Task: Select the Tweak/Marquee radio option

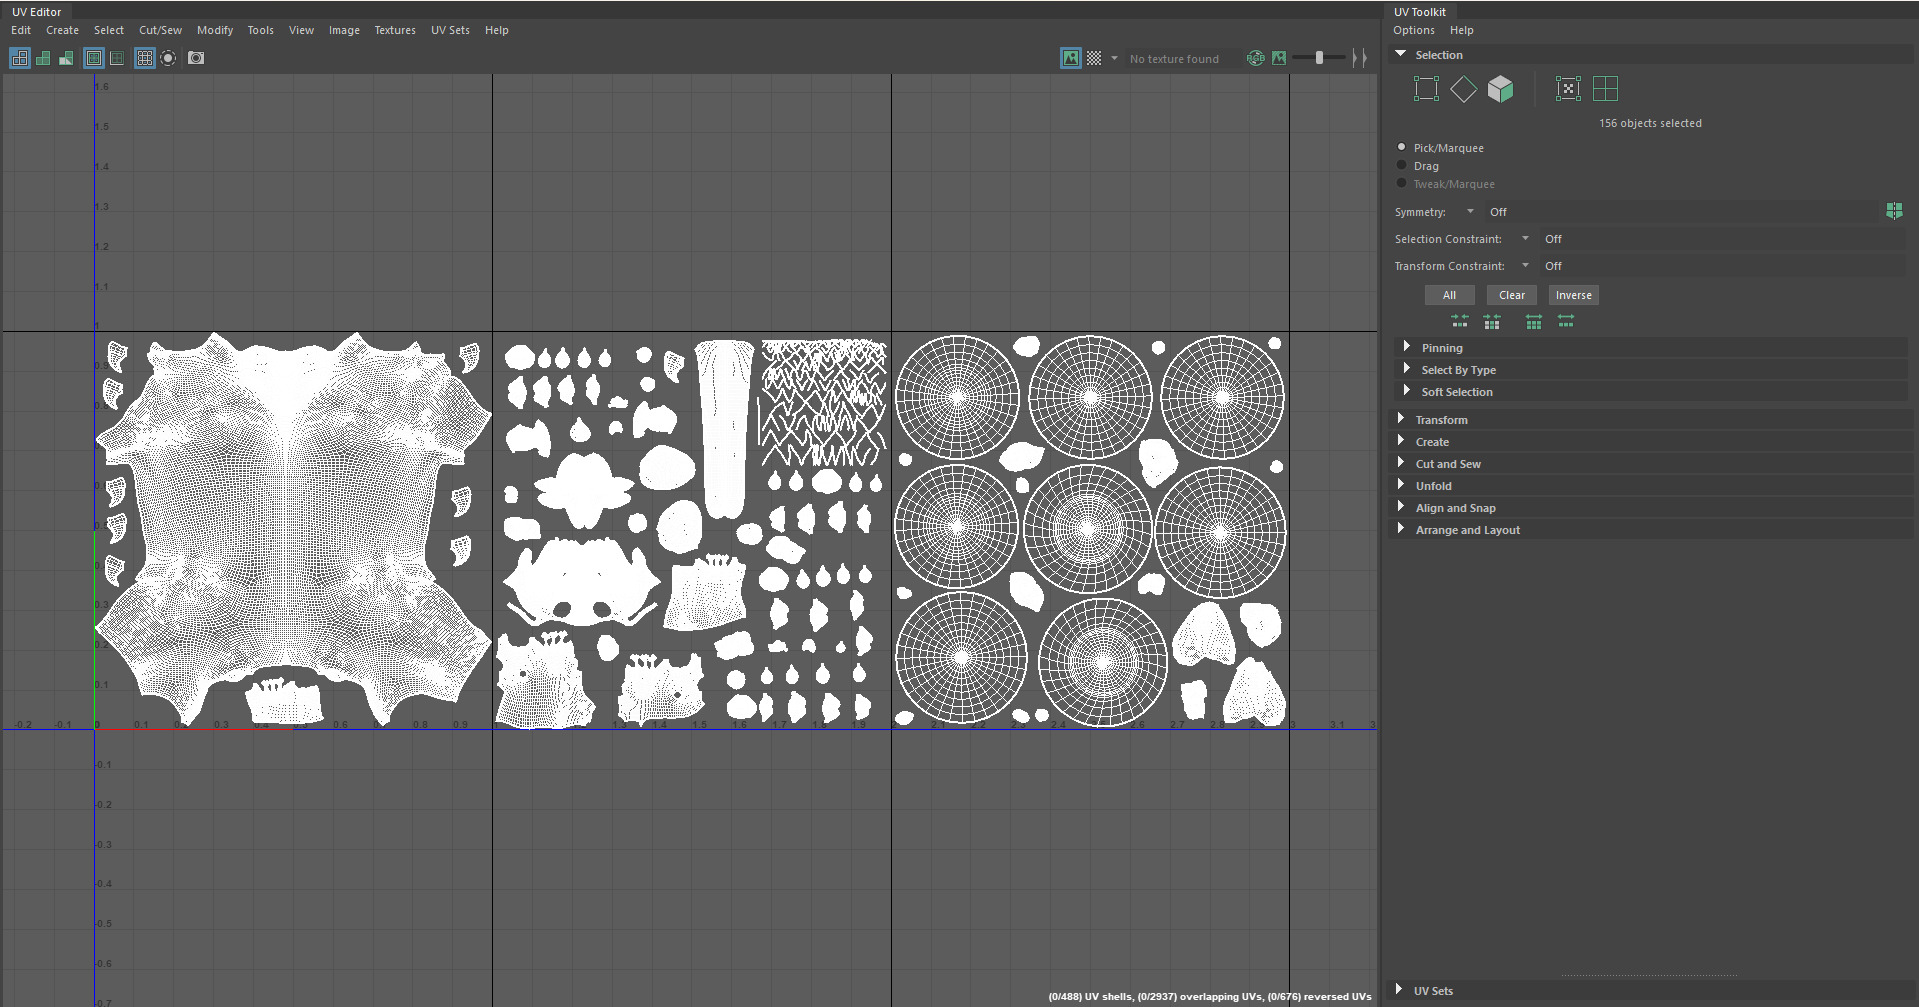Action: (x=1402, y=183)
